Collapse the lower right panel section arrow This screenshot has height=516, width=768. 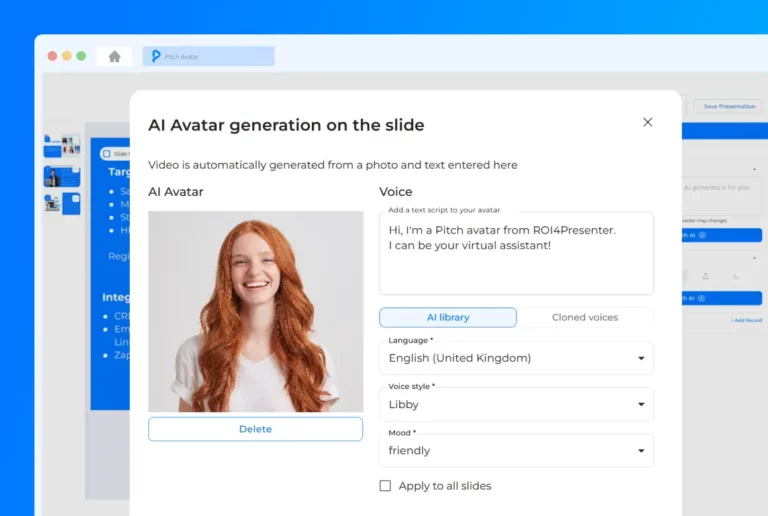click(754, 258)
